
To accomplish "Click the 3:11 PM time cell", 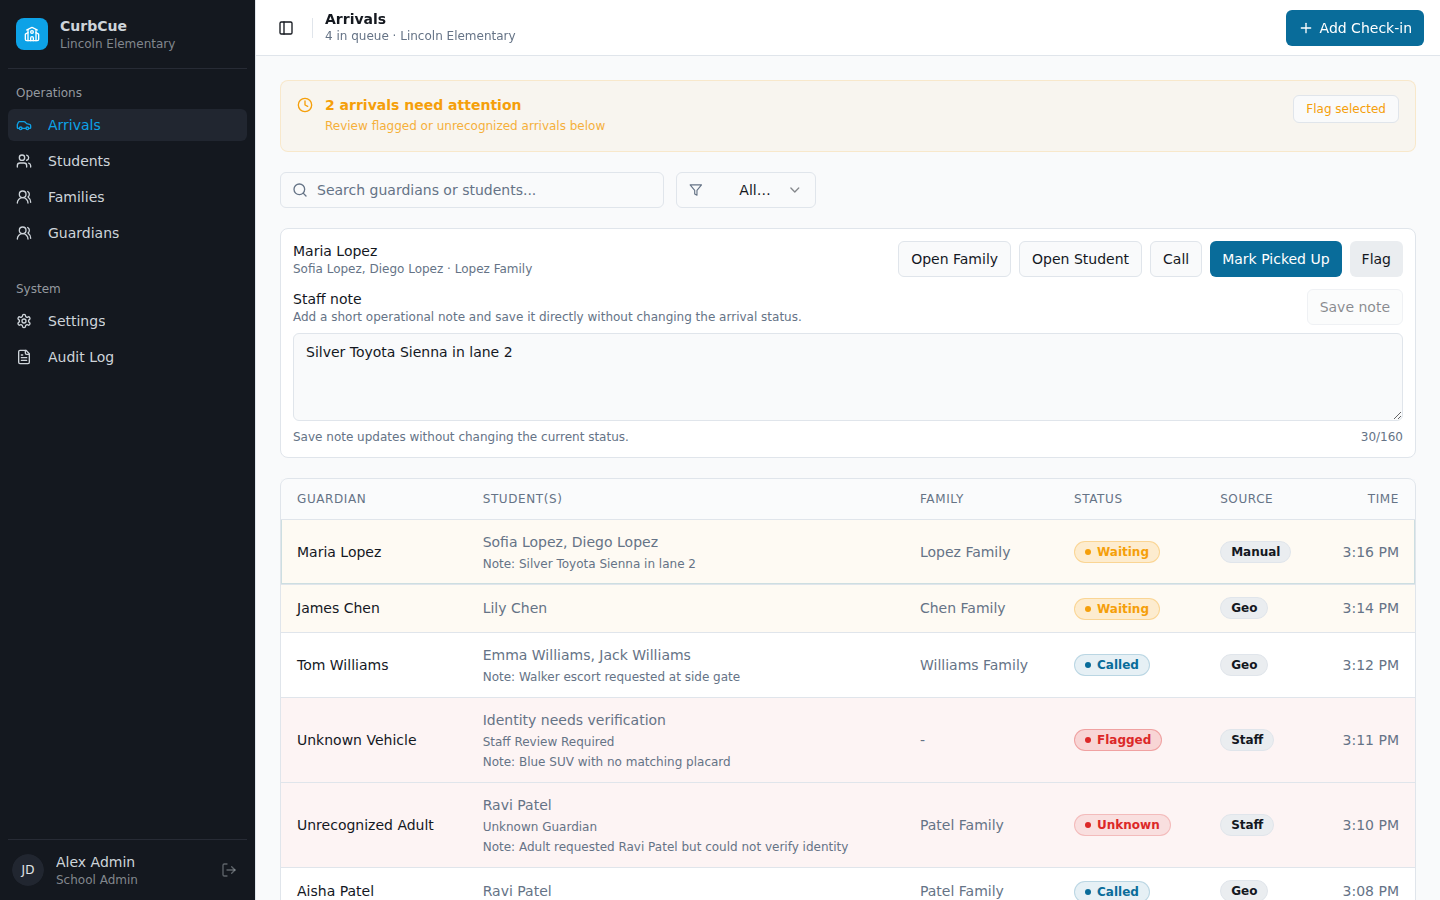I will pyautogui.click(x=1371, y=740).
